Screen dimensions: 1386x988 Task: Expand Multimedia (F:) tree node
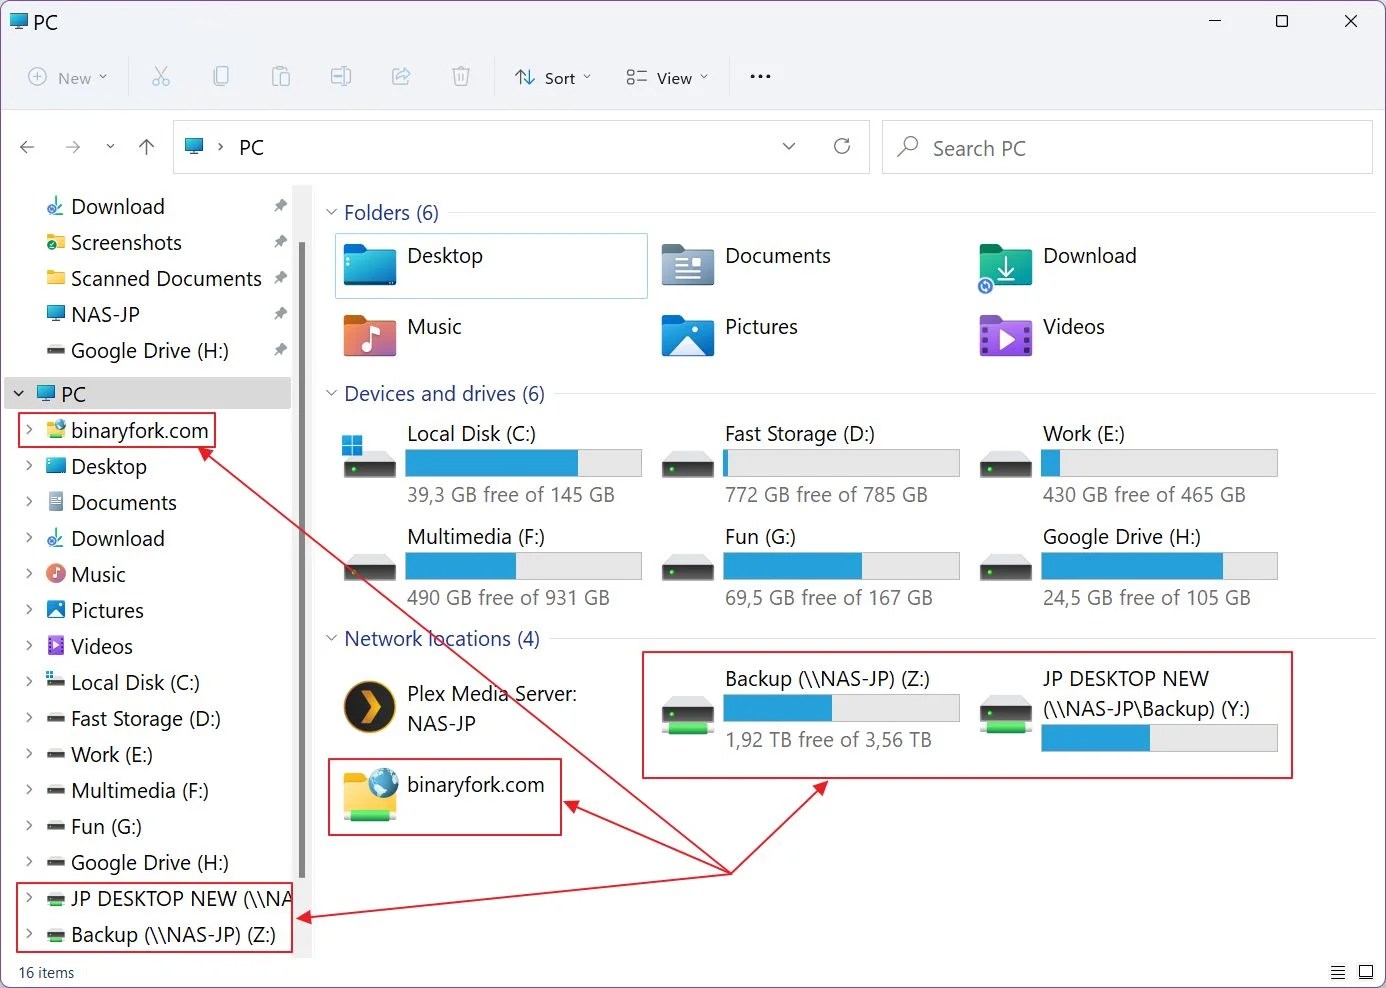pyautogui.click(x=29, y=790)
